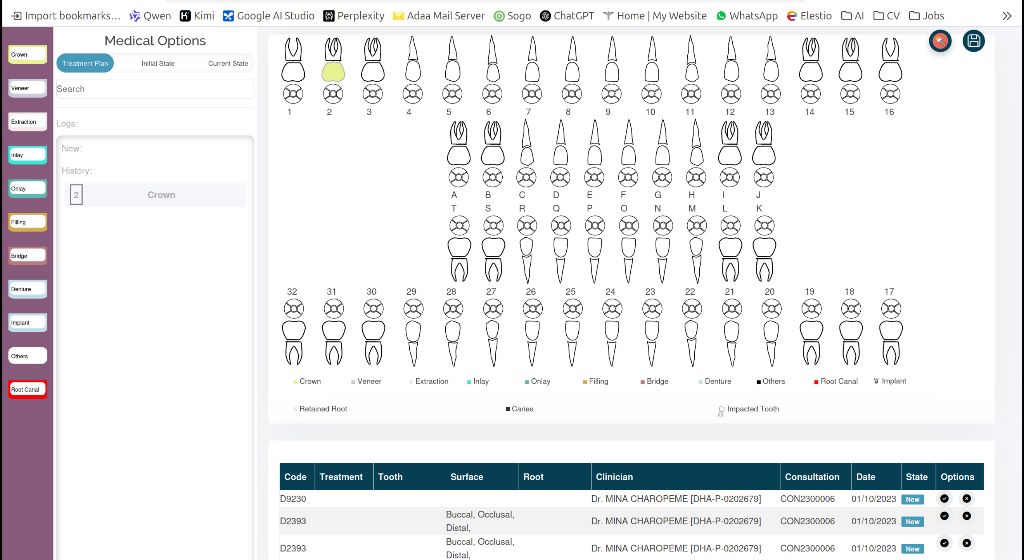Click the checkmark option in the D9230 row
Image resolution: width=1024 pixels, height=560 pixels.
pyautogui.click(x=944, y=498)
